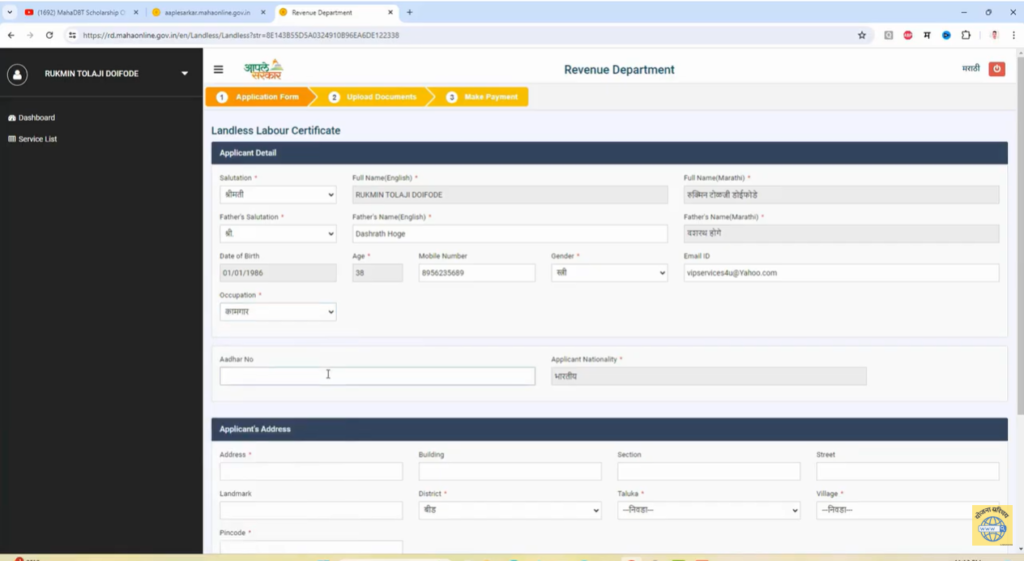The image size is (1024, 561).
Task: Click the globe badge at bottom right
Action: [x=991, y=525]
